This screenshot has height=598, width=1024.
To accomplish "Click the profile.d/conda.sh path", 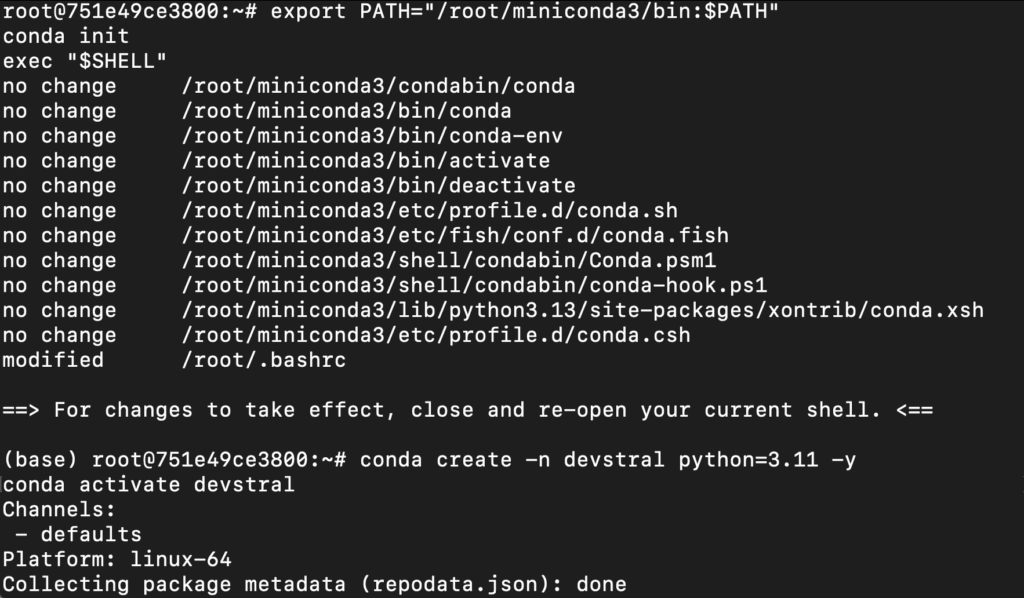I will (x=429, y=210).
